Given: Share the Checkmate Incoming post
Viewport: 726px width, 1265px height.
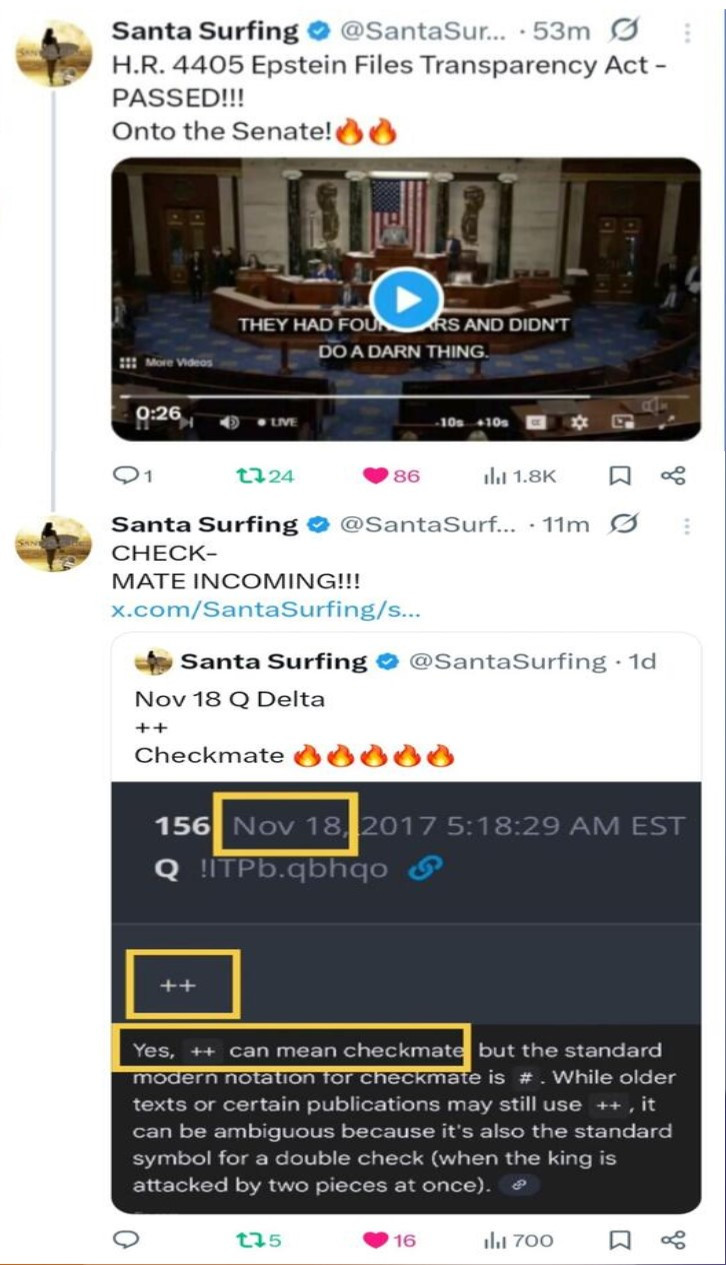Looking at the screenshot, I should (673, 1240).
